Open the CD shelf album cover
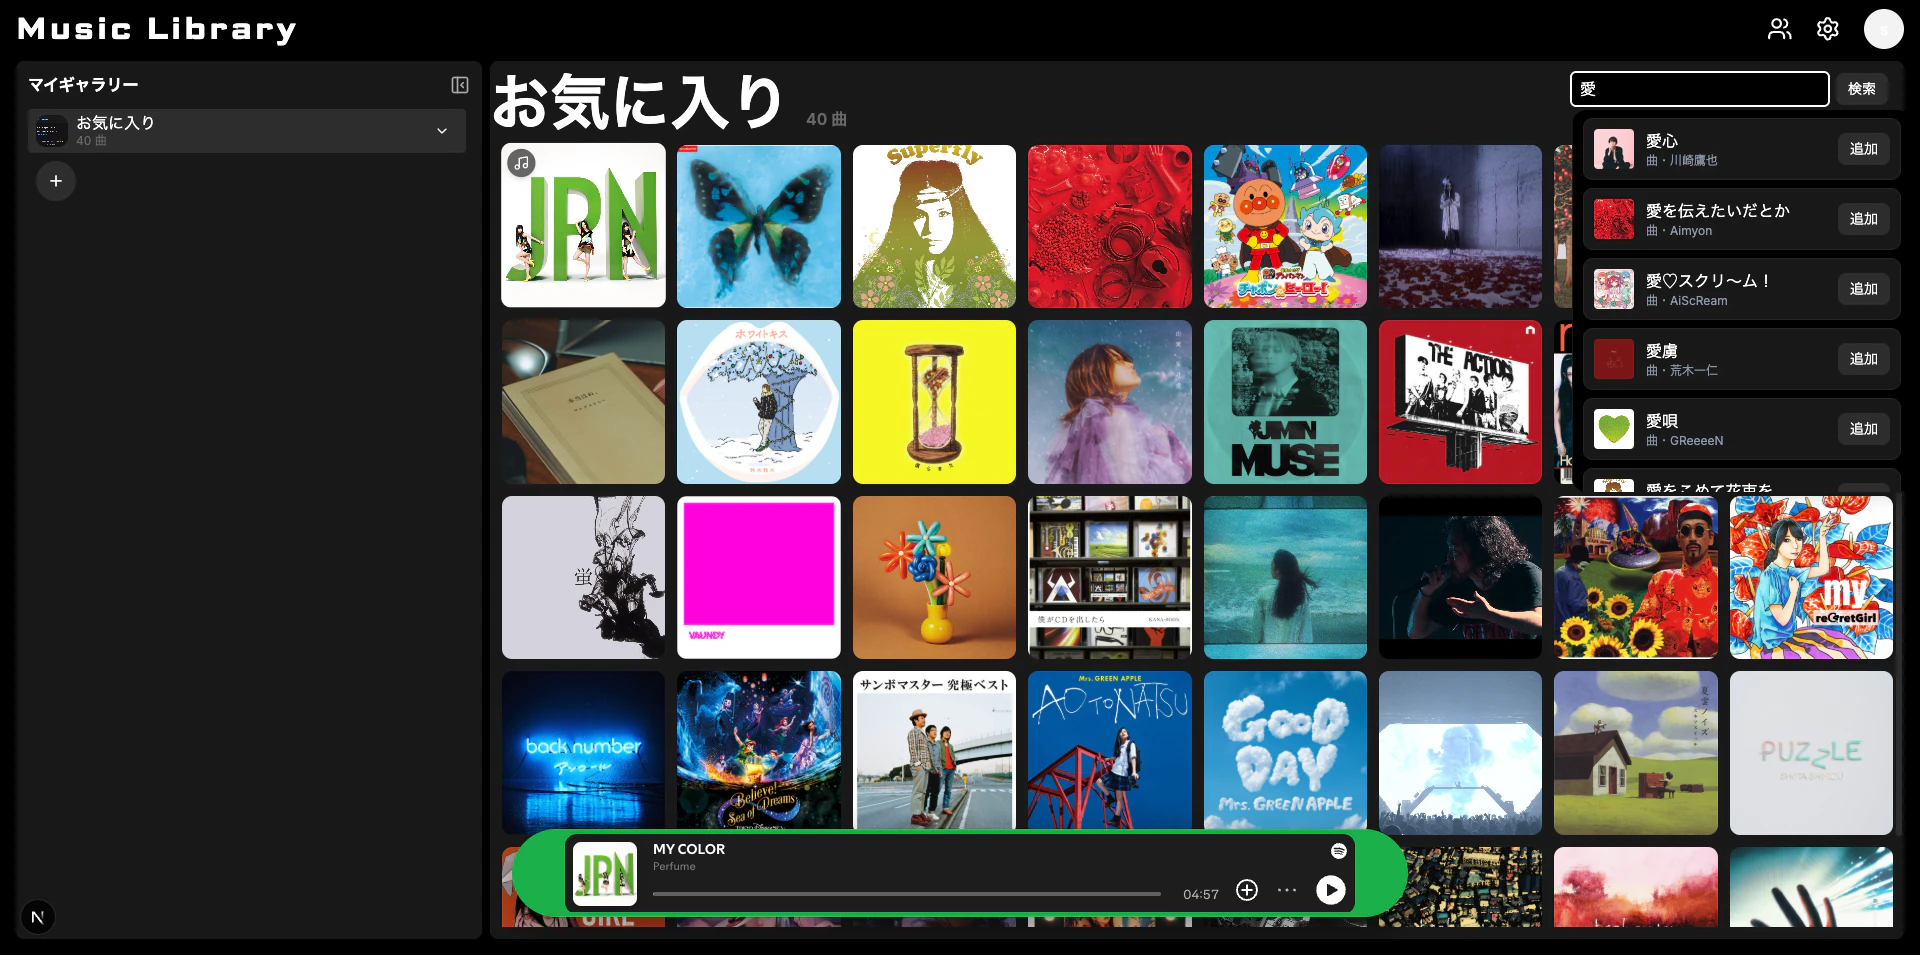The height and width of the screenshot is (955, 1920). click(x=1109, y=577)
